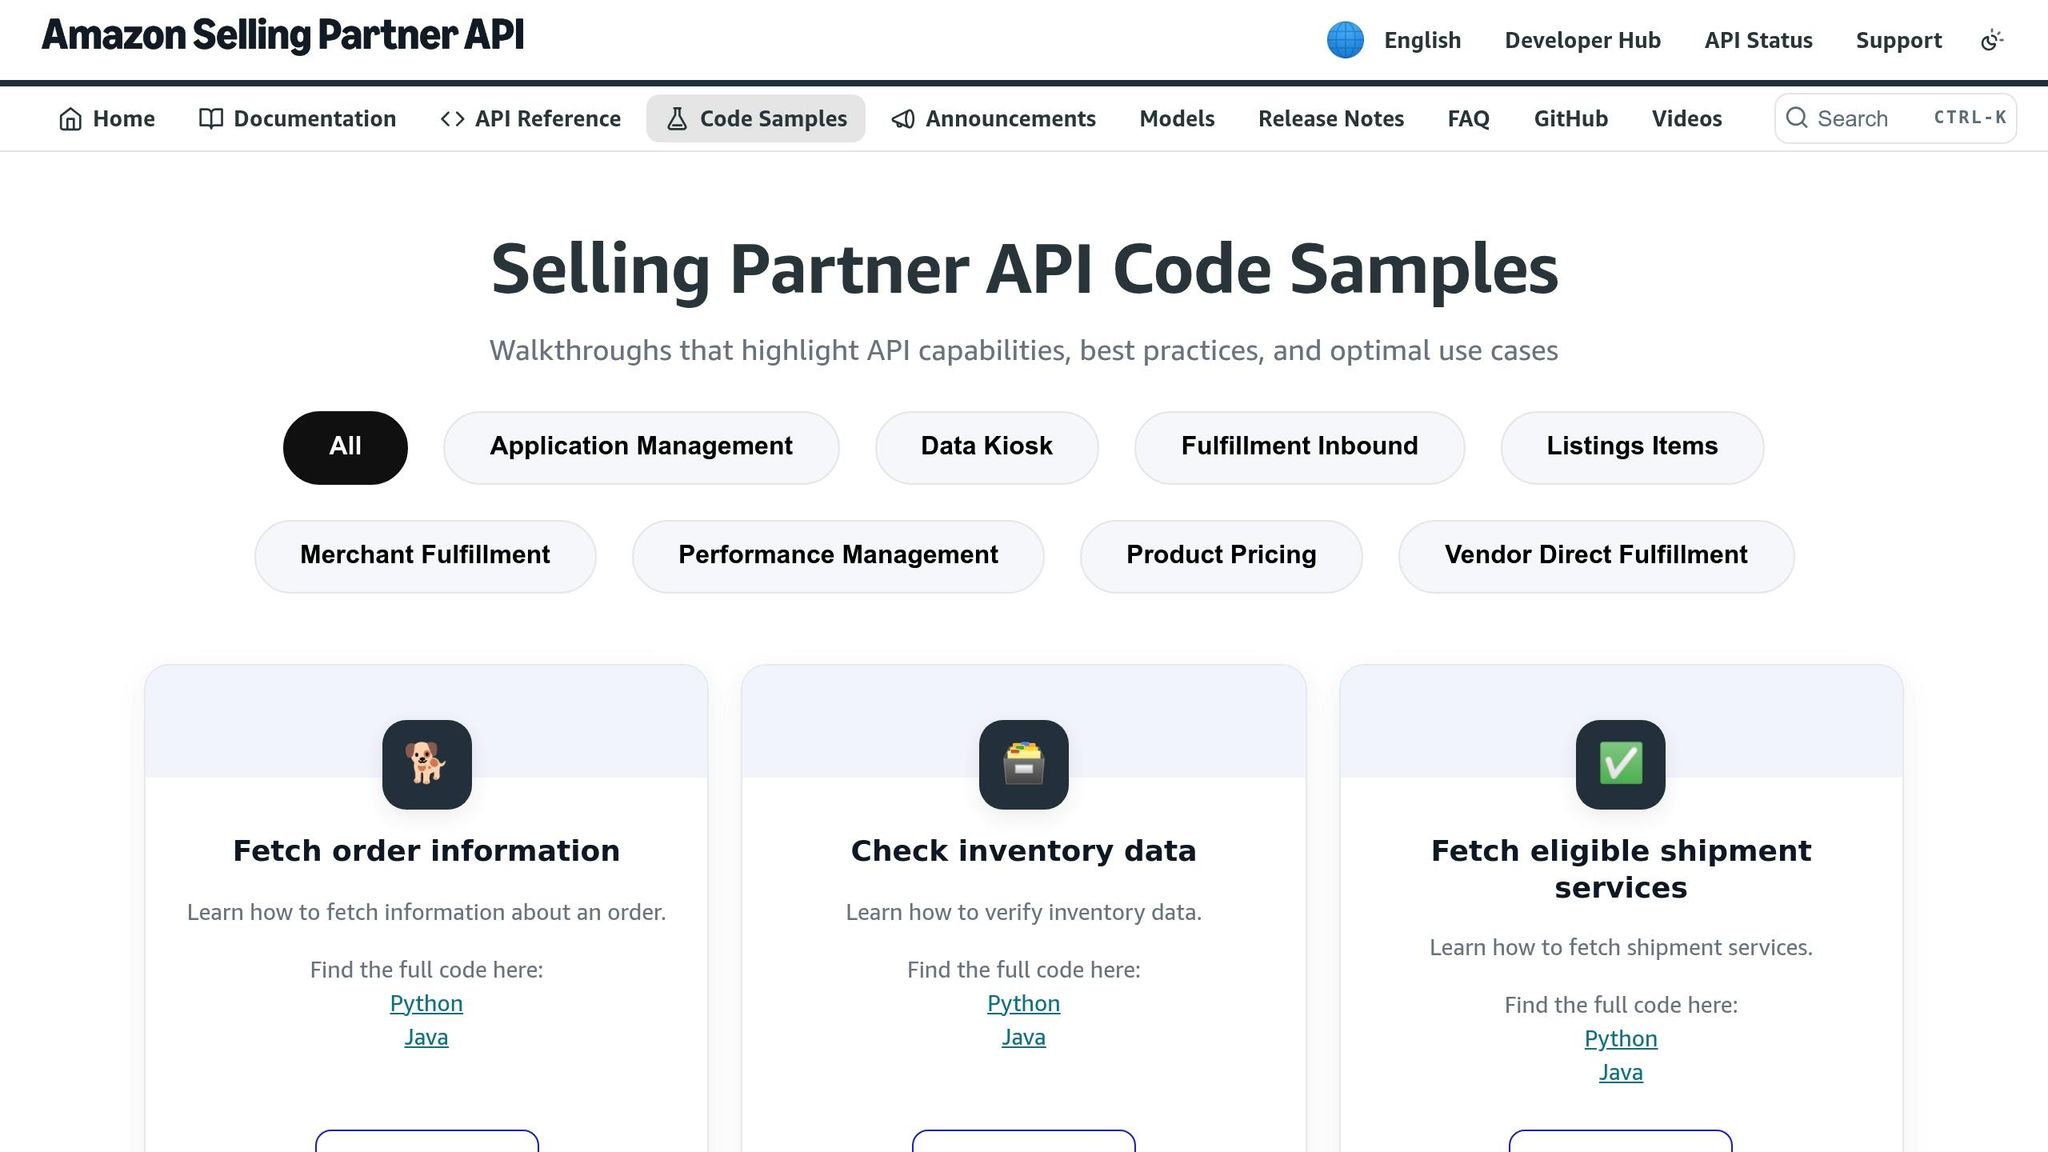The image size is (2048, 1152).
Task: Switch to the Release Notes tab
Action: [1331, 118]
